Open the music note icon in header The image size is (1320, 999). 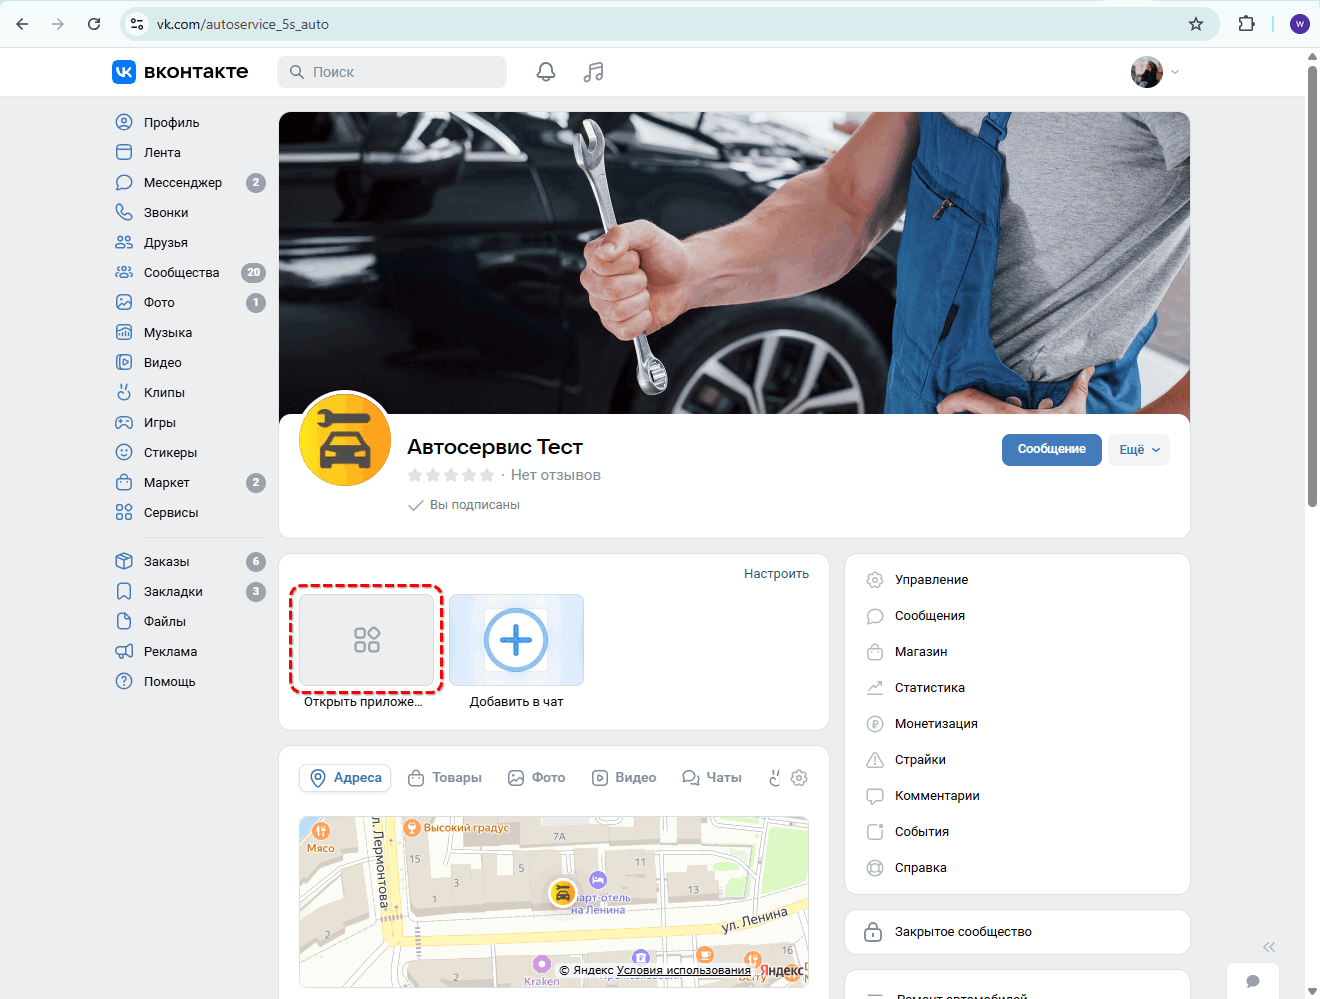pos(594,72)
